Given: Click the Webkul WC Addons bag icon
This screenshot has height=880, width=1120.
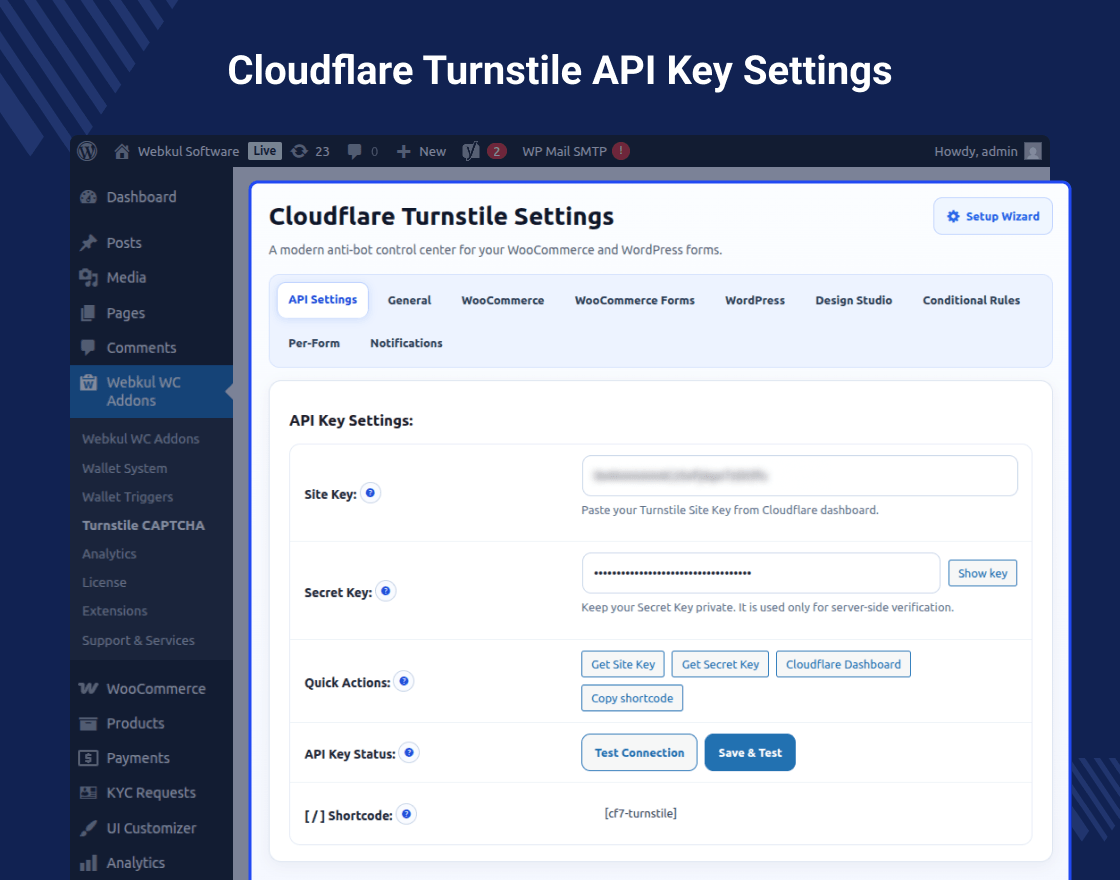Looking at the screenshot, I should coord(89,382).
